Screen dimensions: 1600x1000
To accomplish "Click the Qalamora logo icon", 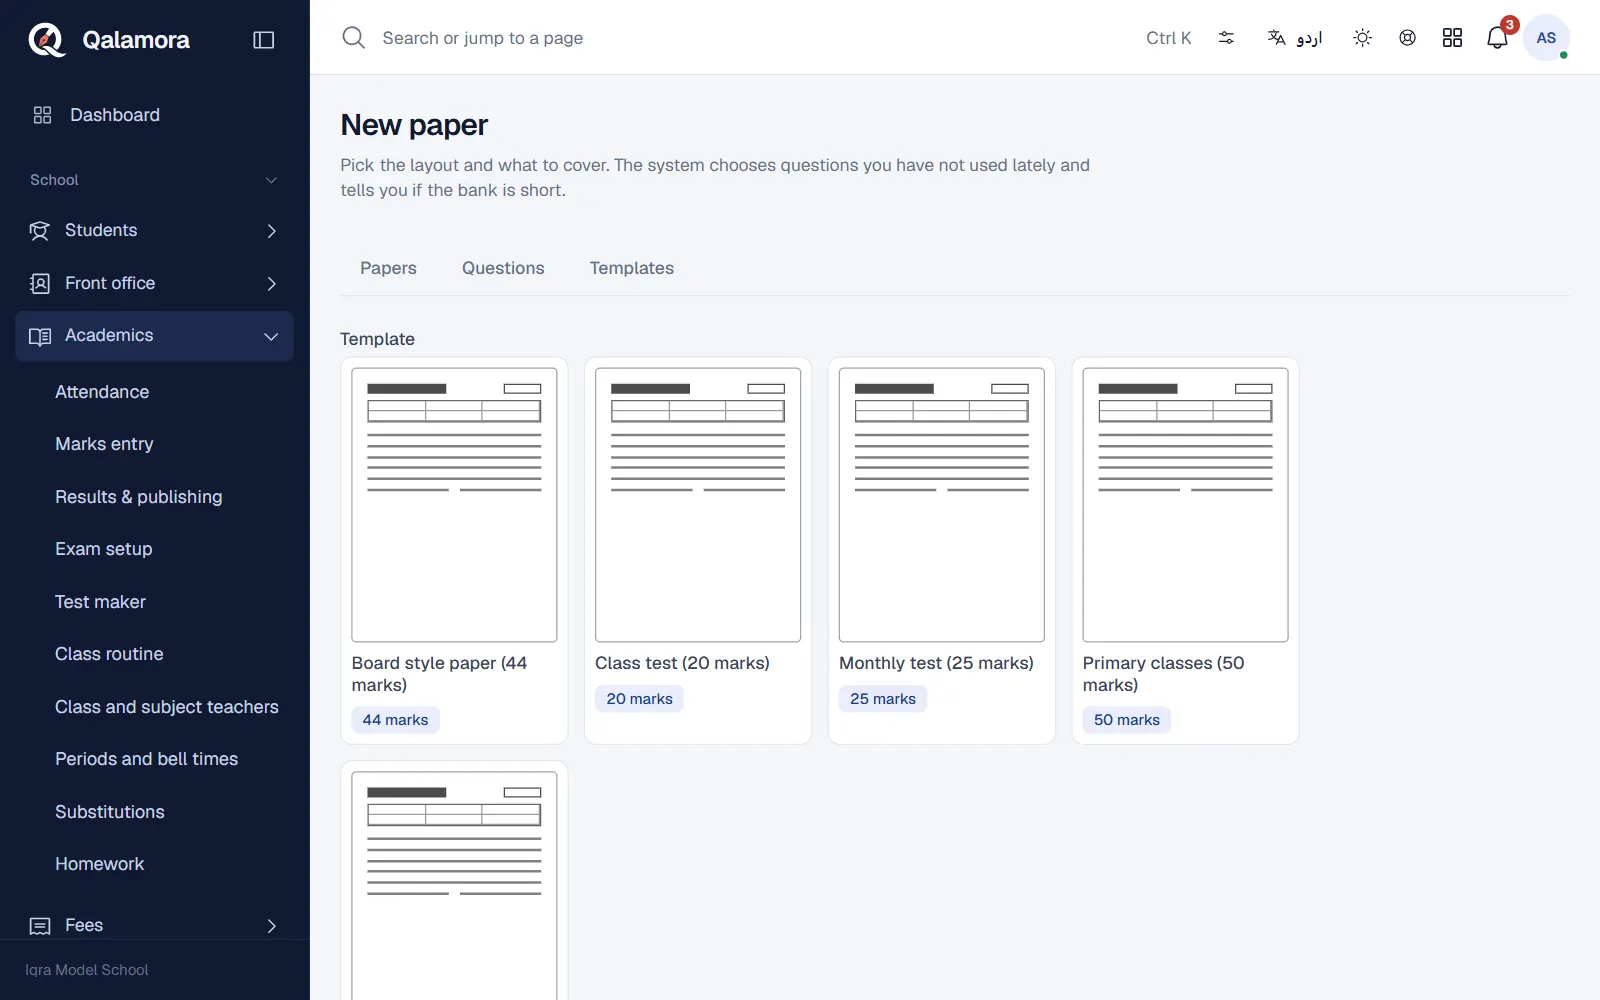I will [46, 40].
